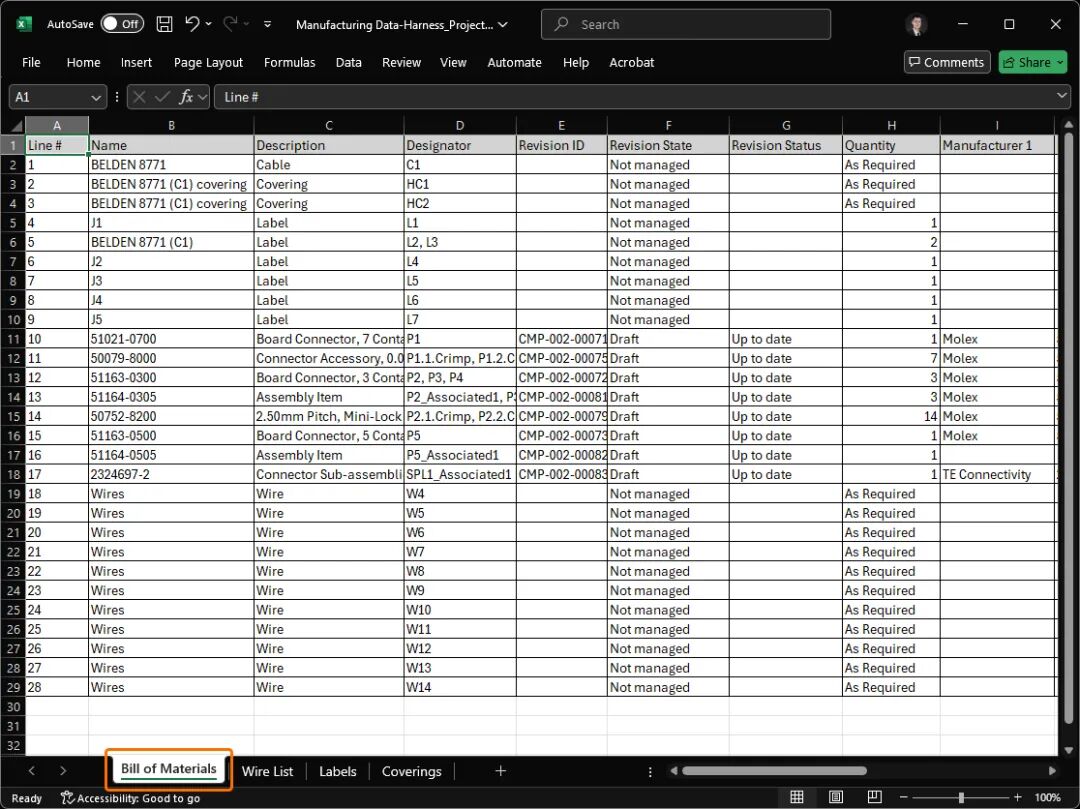Open the Coverings sheet tab
The height and width of the screenshot is (809, 1080).
411,771
